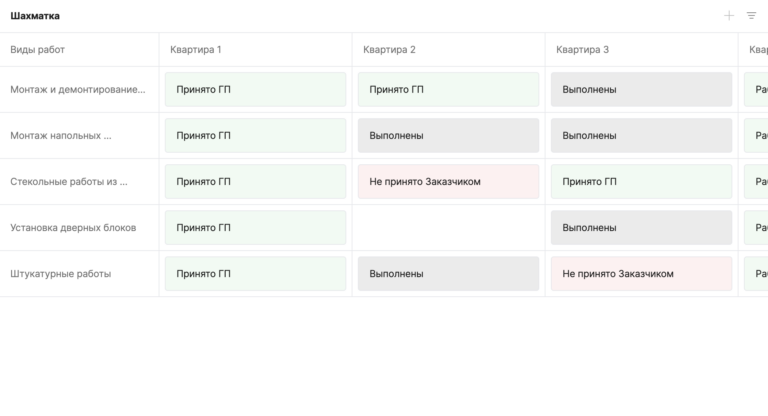Click empty cell for Установка дверных блоков, Квартира 2
Screen dimensions: 768x416
coord(448,228)
